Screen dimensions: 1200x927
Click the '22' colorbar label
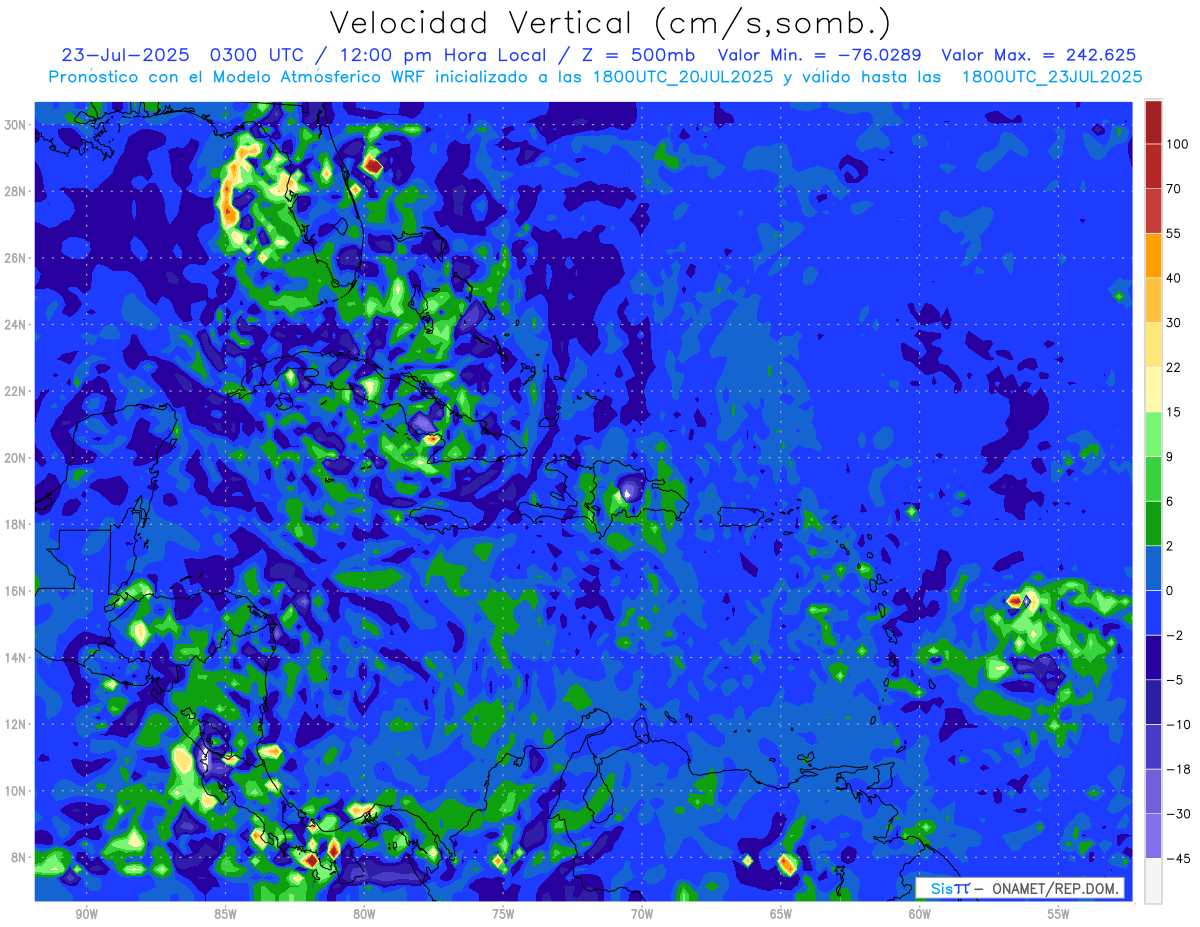[x=1174, y=367]
